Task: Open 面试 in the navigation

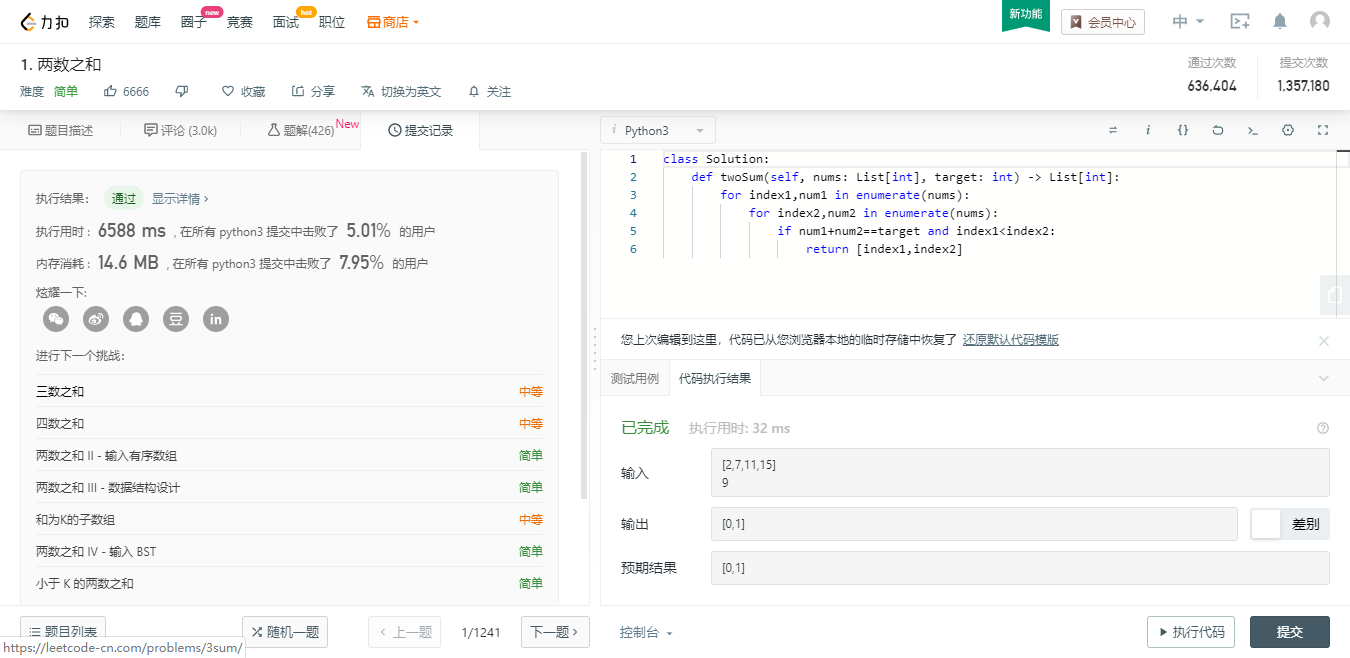Action: point(286,21)
